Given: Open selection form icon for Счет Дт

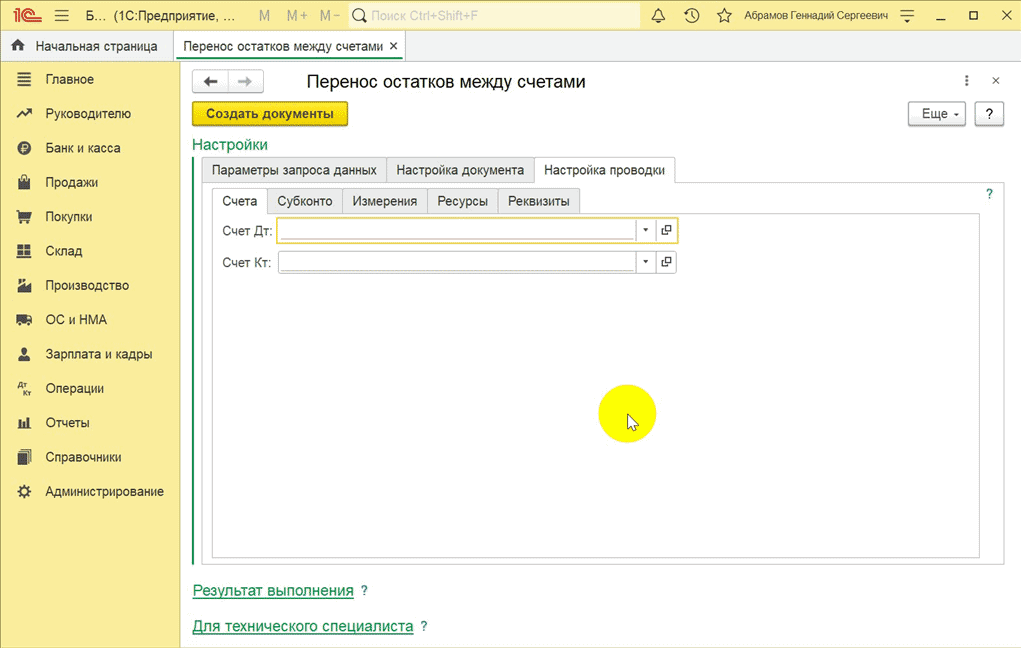Looking at the screenshot, I should [x=667, y=230].
